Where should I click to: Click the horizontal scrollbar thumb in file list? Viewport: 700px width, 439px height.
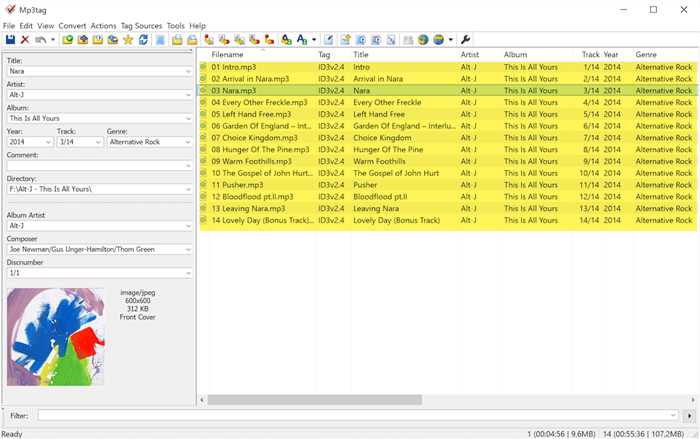(x=314, y=400)
